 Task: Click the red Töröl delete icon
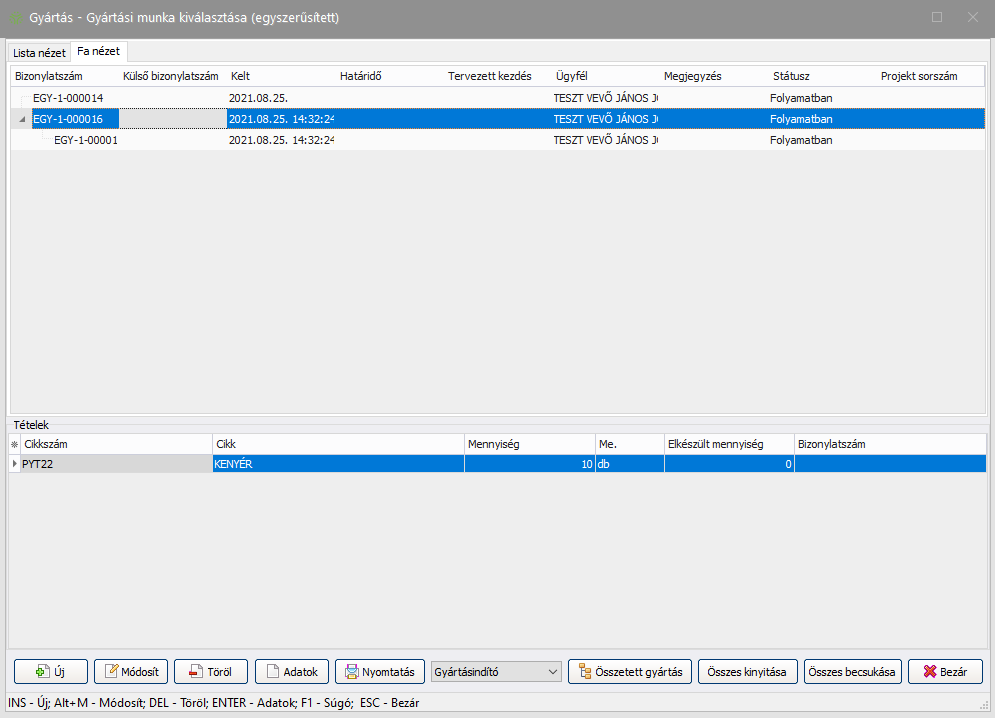point(192,672)
